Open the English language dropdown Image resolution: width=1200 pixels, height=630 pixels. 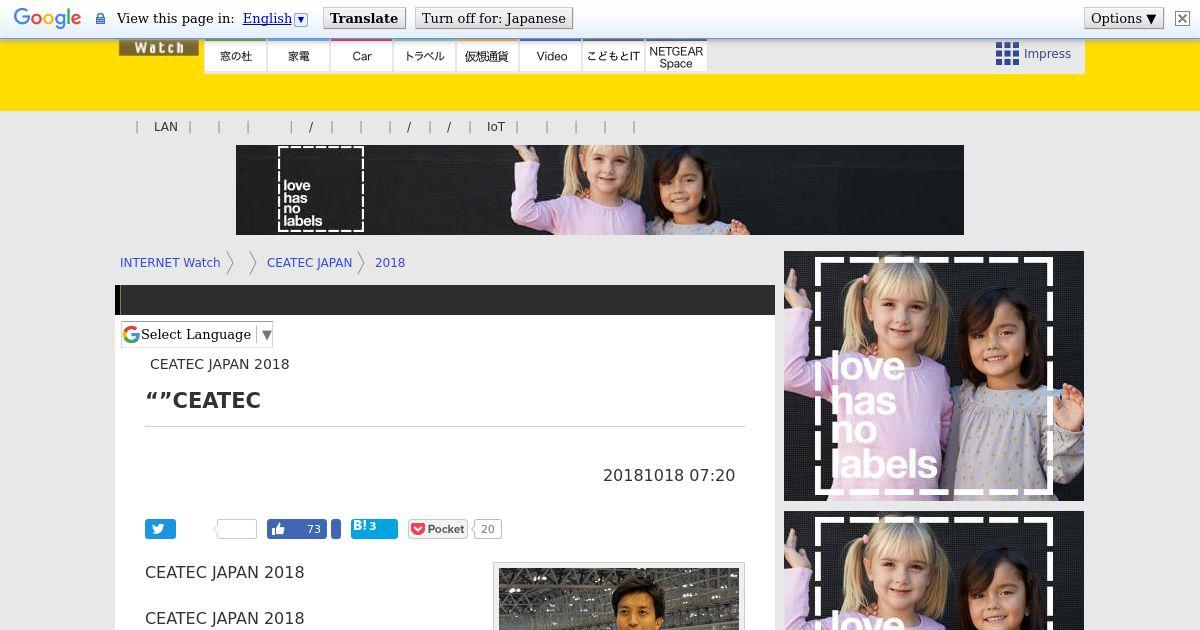275,18
